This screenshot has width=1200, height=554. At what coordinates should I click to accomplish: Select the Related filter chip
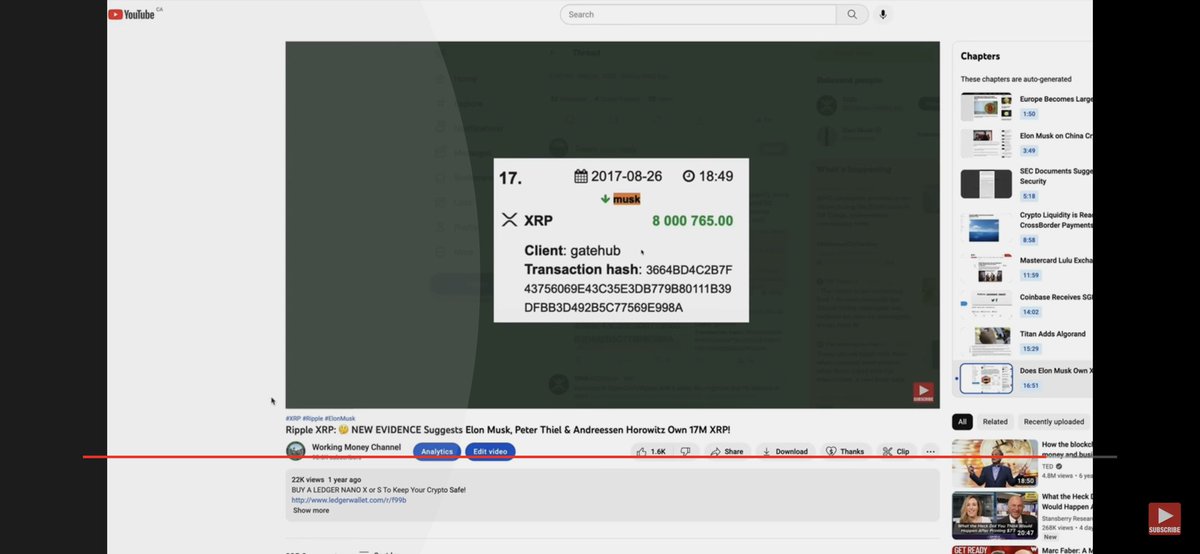[995, 422]
